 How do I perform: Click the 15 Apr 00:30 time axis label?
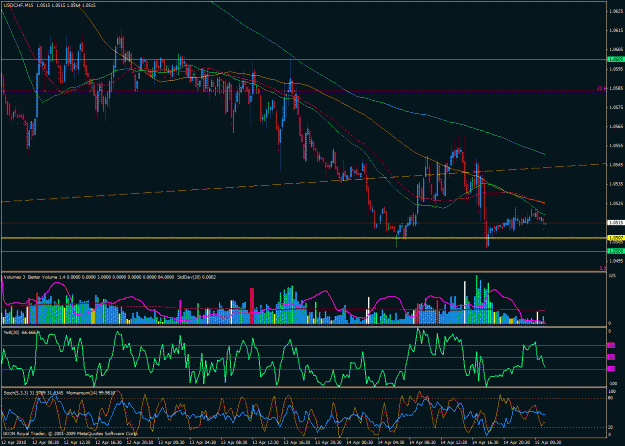coord(548,442)
